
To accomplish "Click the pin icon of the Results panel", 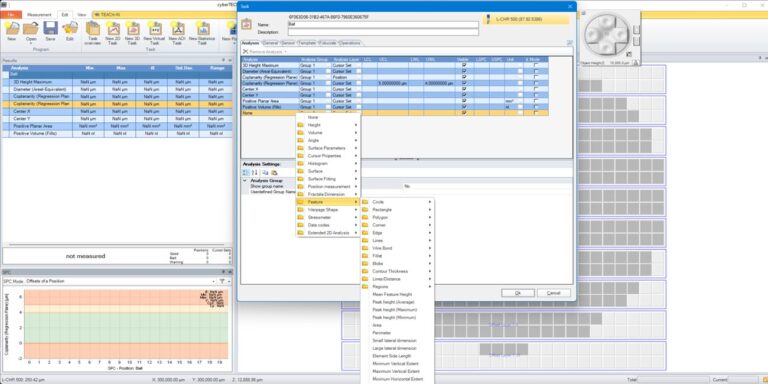I will coord(223,60).
